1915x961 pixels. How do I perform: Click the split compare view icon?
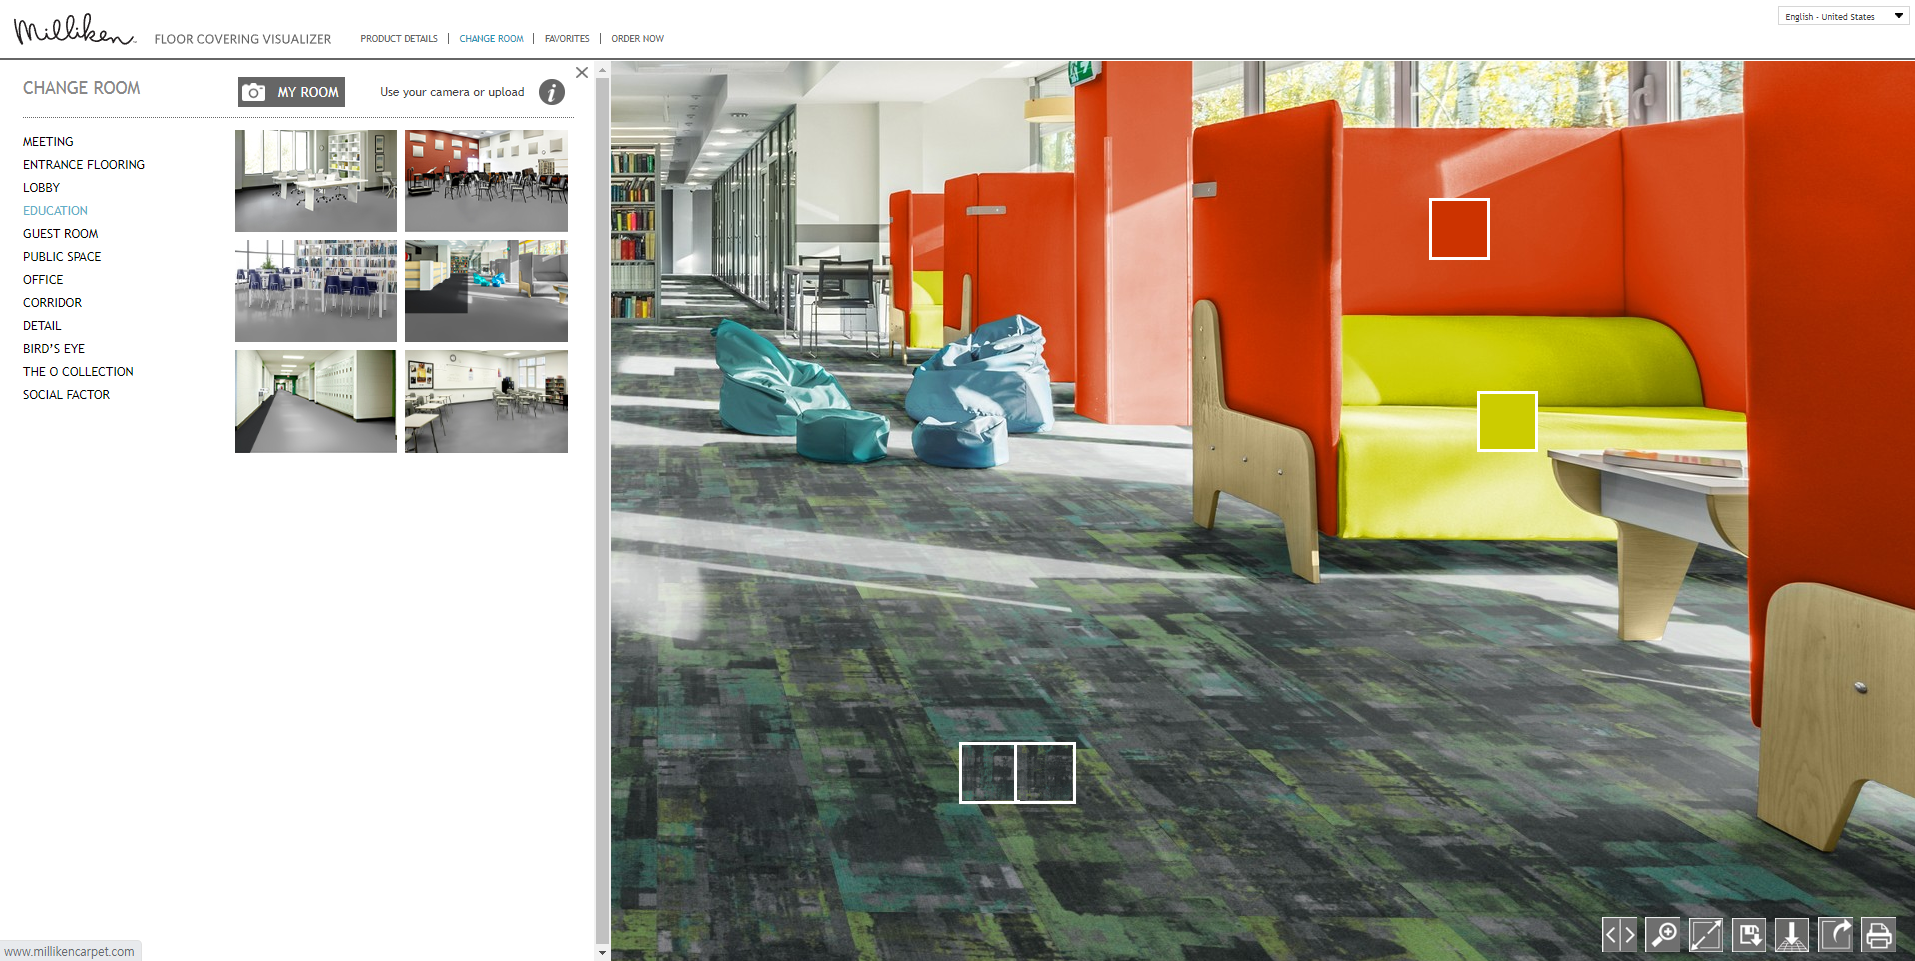[1619, 935]
